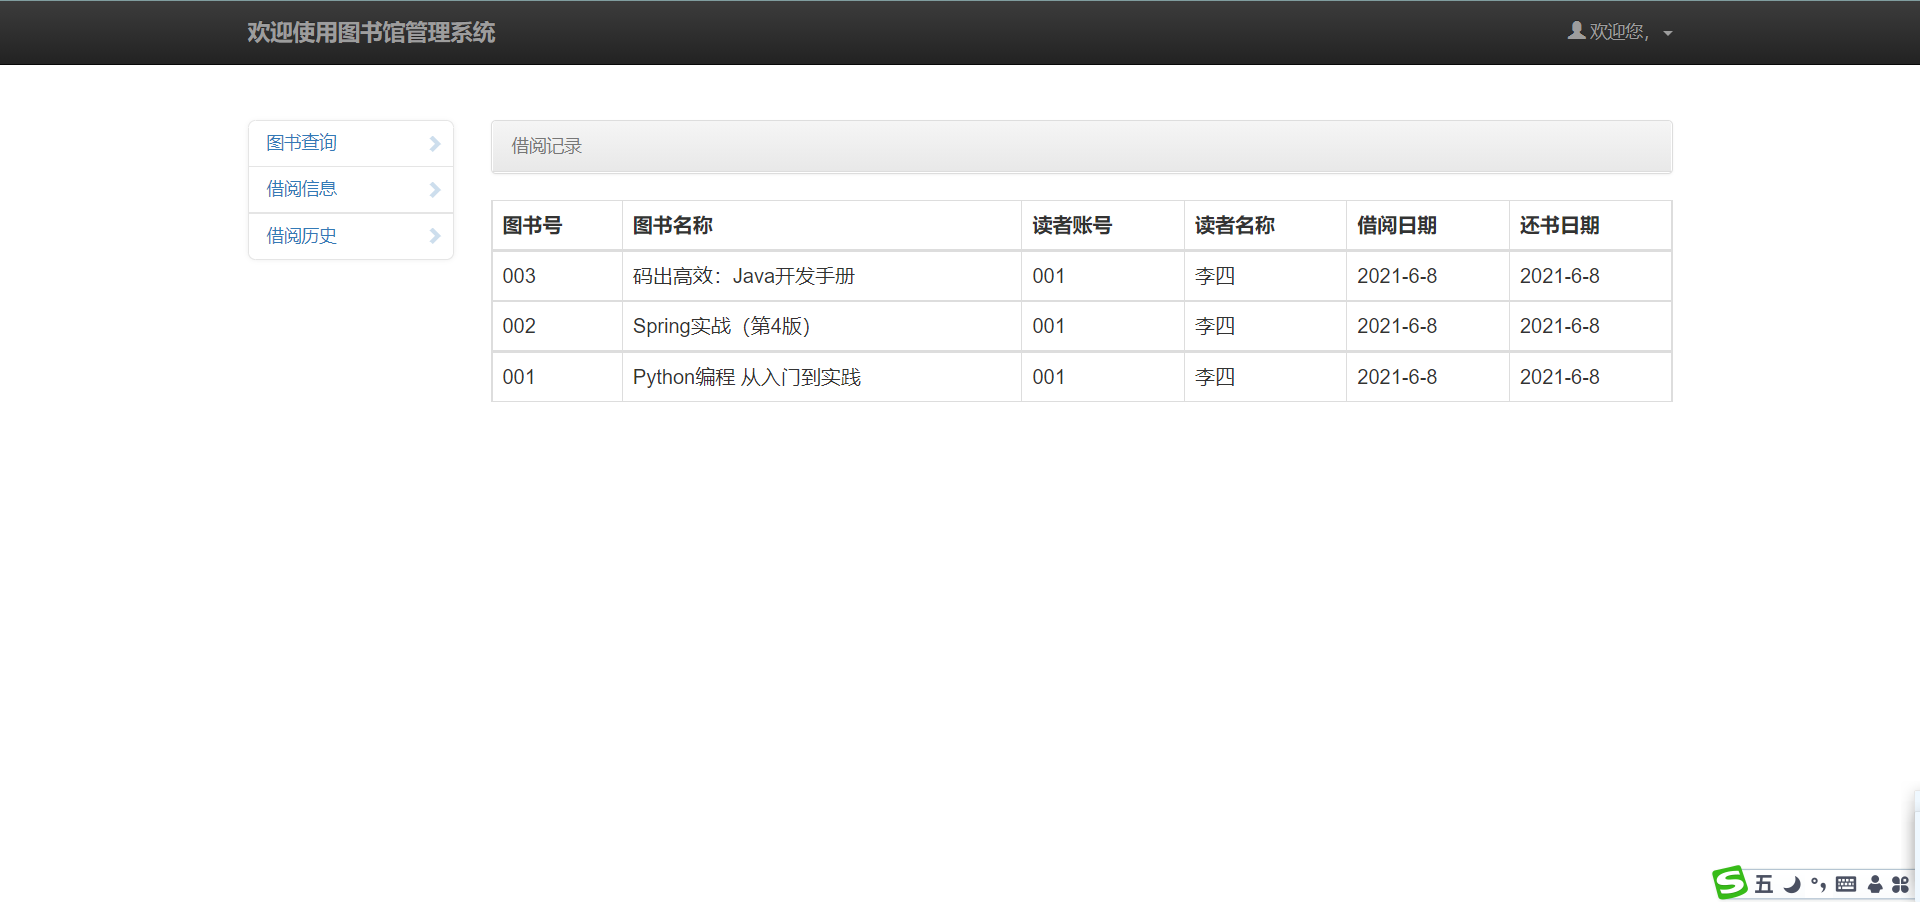The height and width of the screenshot is (902, 1920).
Task: Click the 借阅记录 panel heading
Action: [x=1081, y=147]
